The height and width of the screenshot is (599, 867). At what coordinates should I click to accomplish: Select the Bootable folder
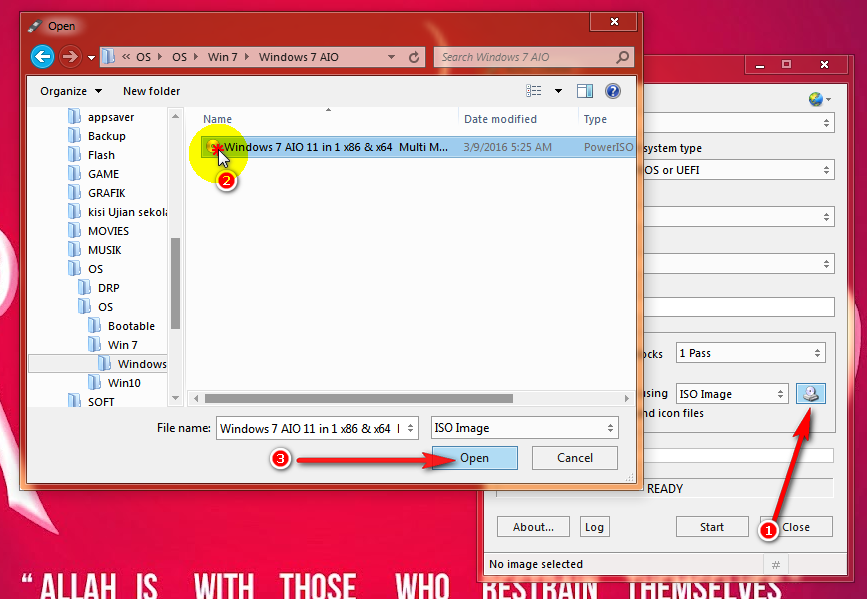point(131,326)
